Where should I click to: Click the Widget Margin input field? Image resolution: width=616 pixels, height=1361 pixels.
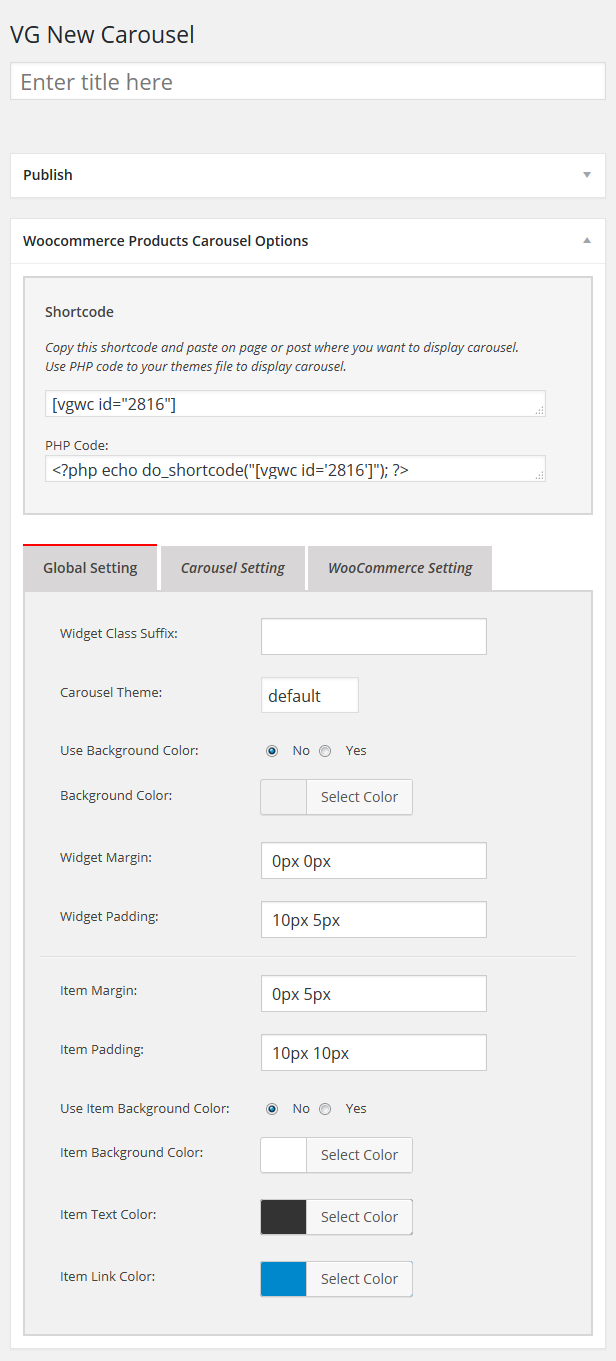tap(373, 860)
